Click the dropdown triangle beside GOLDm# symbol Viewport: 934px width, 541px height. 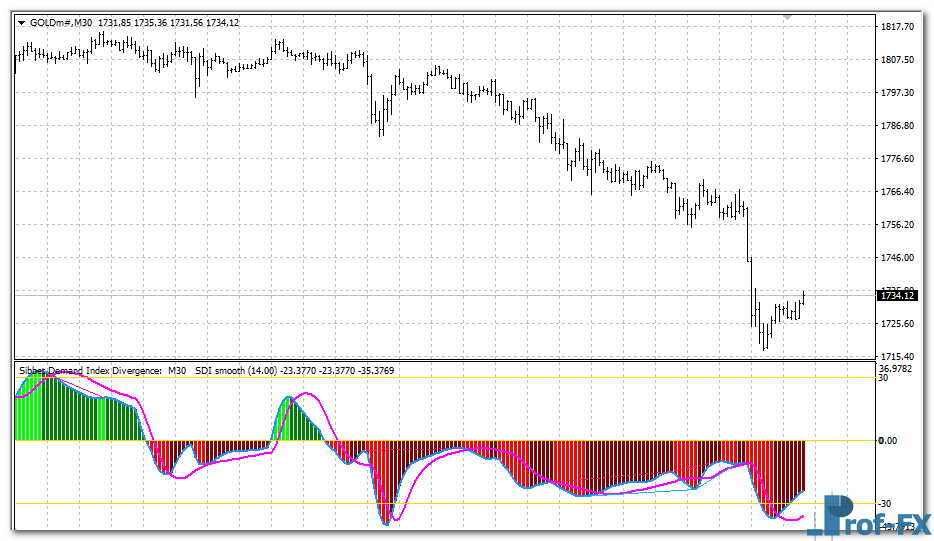[22, 23]
